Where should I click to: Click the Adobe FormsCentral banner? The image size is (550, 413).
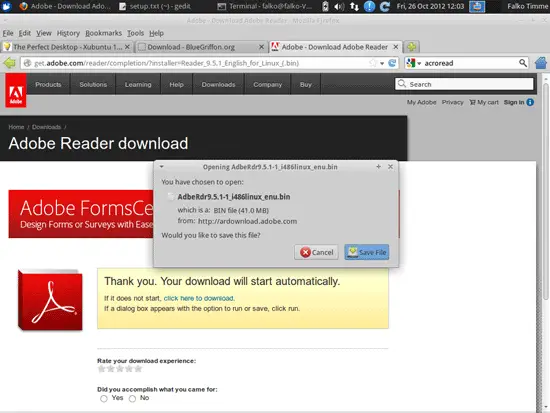pyautogui.click(x=81, y=214)
